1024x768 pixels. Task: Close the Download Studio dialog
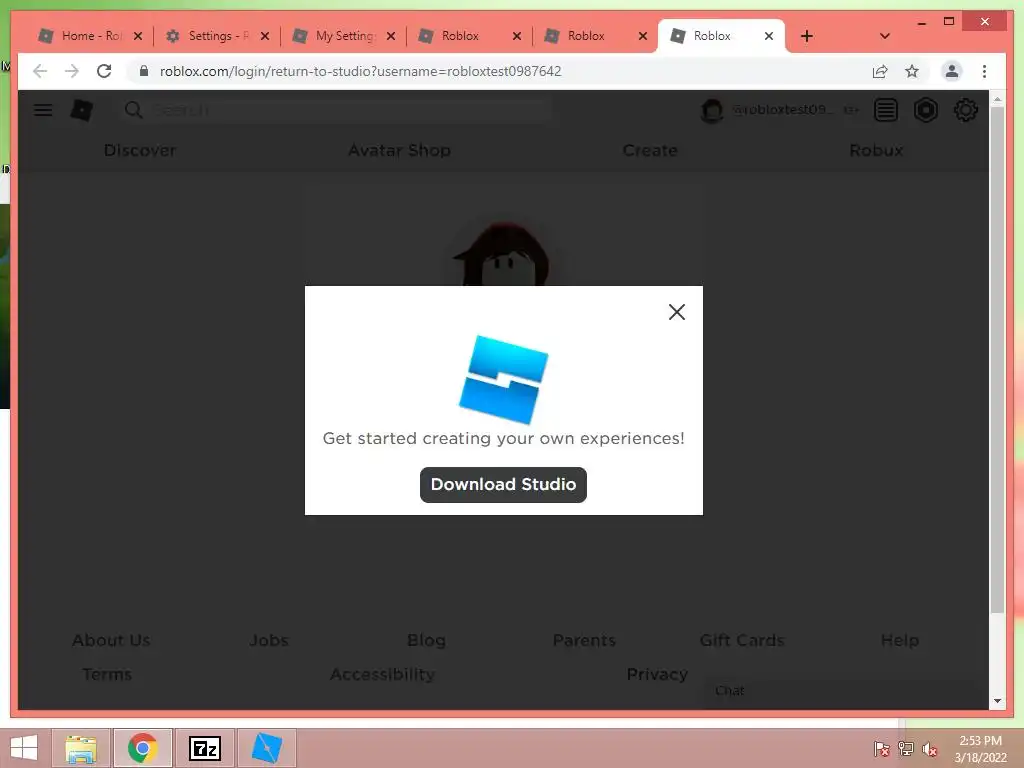(677, 312)
